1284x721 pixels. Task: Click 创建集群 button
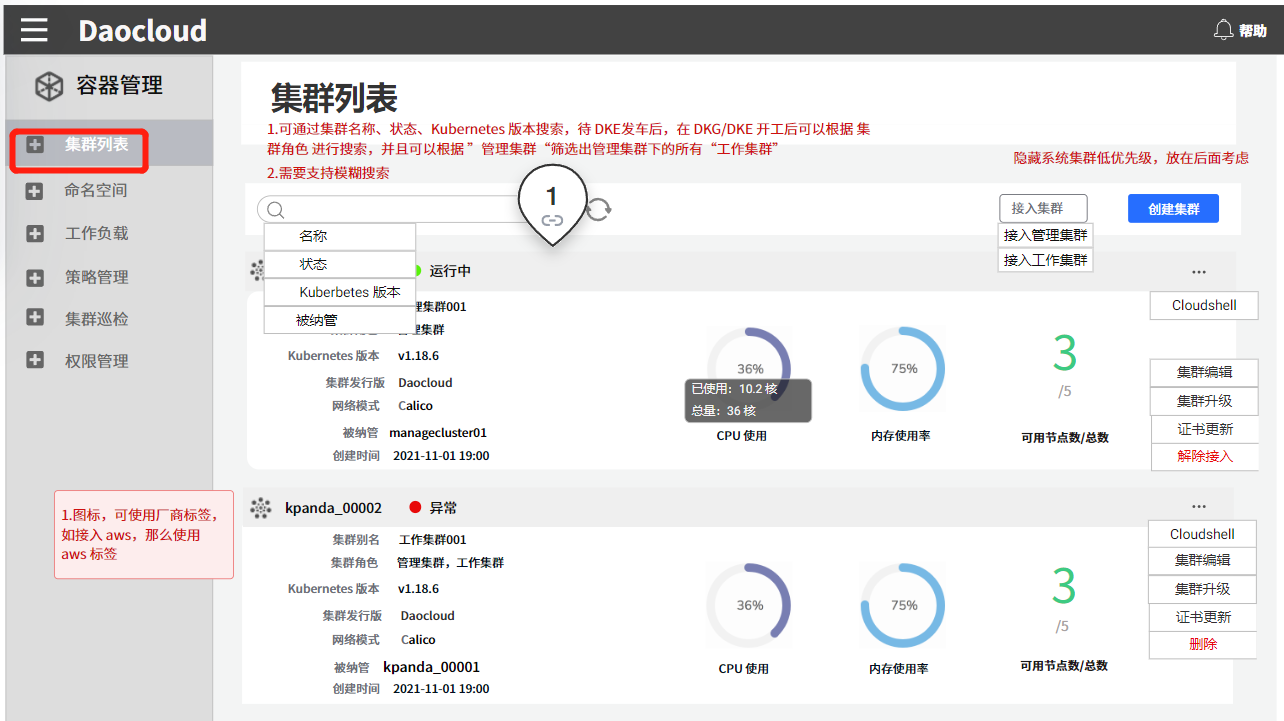pyautogui.click(x=1173, y=208)
